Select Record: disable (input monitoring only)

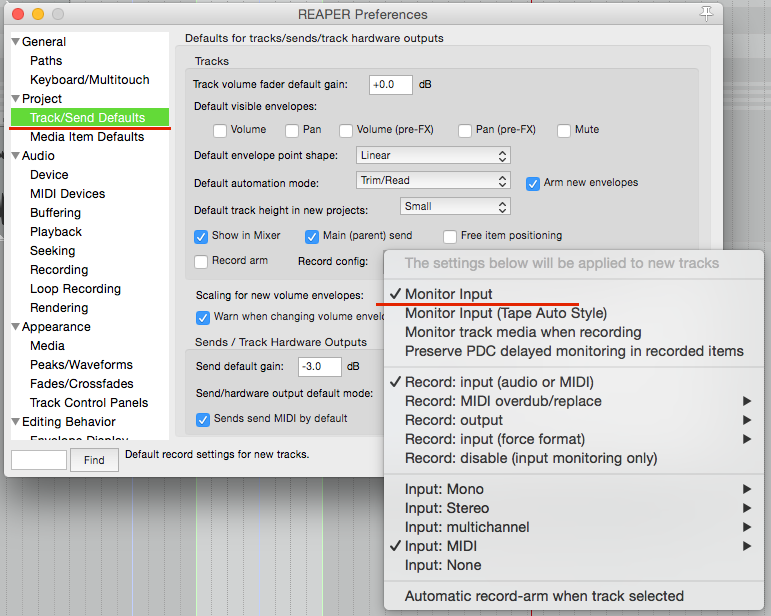pyautogui.click(x=574, y=458)
